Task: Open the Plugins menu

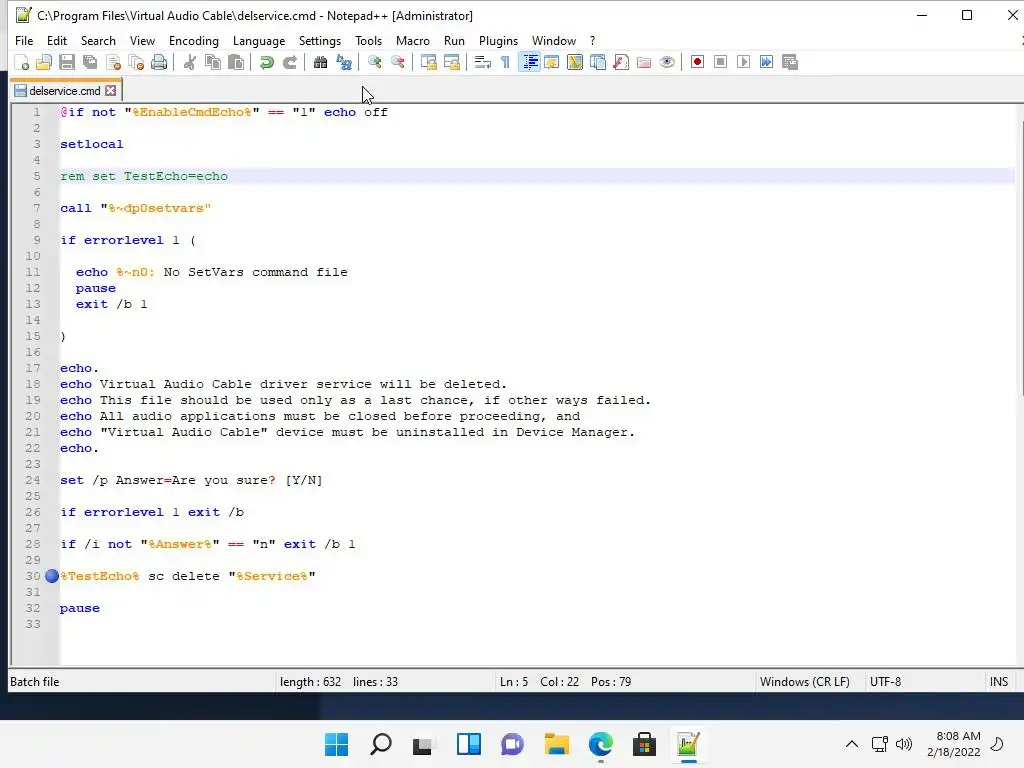Action: (x=498, y=40)
